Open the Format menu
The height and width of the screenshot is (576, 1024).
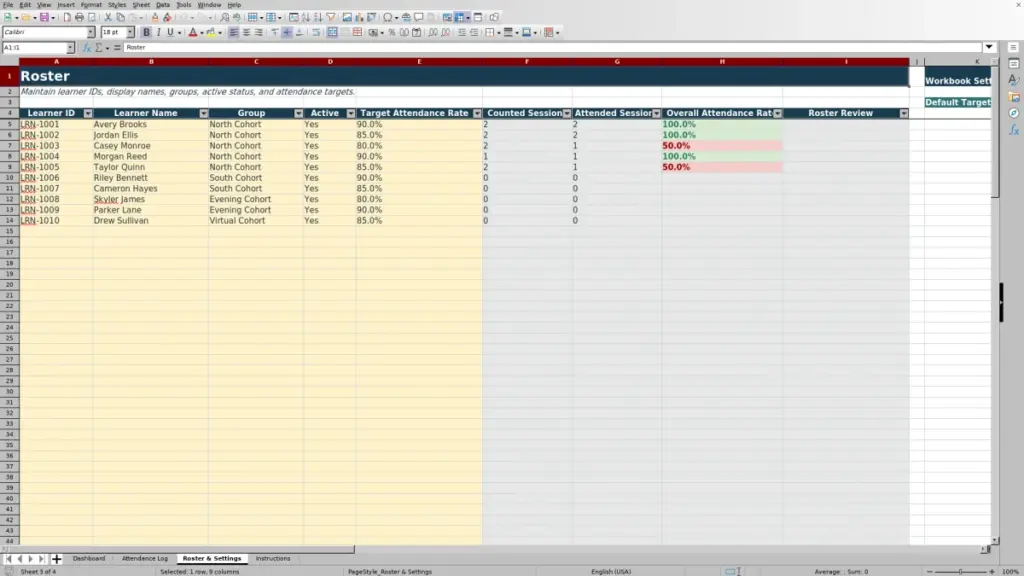[91, 5]
